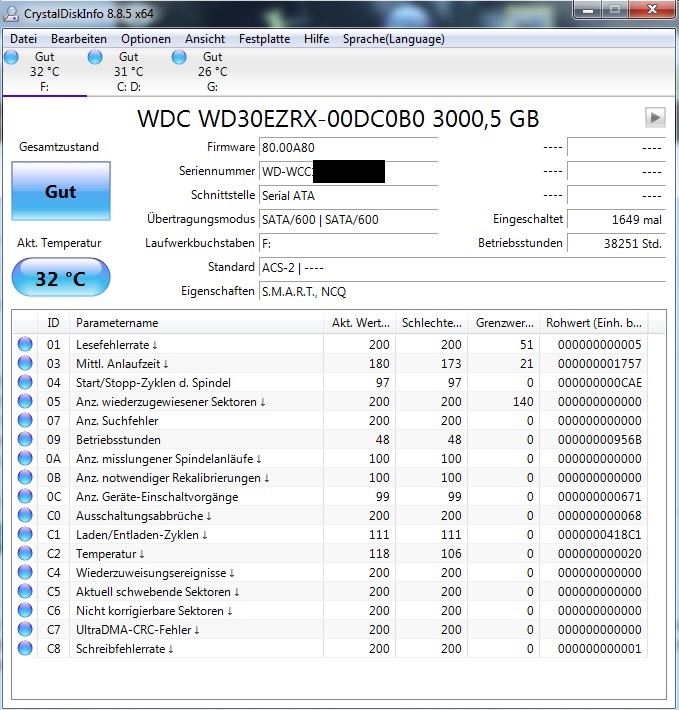Image resolution: width=679 pixels, height=710 pixels.
Task: Click the Betriebsstunden value 38251 Std.
Action: tap(617, 244)
